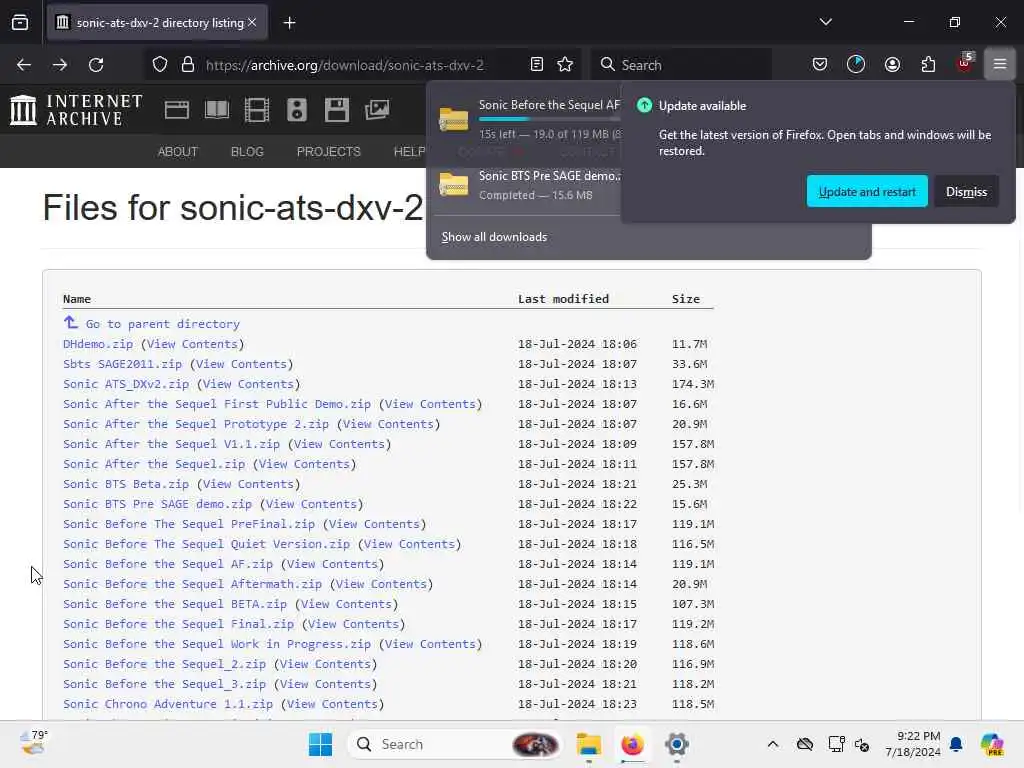Open the PROJECTS menu item
The height and width of the screenshot is (768, 1024).
point(328,152)
